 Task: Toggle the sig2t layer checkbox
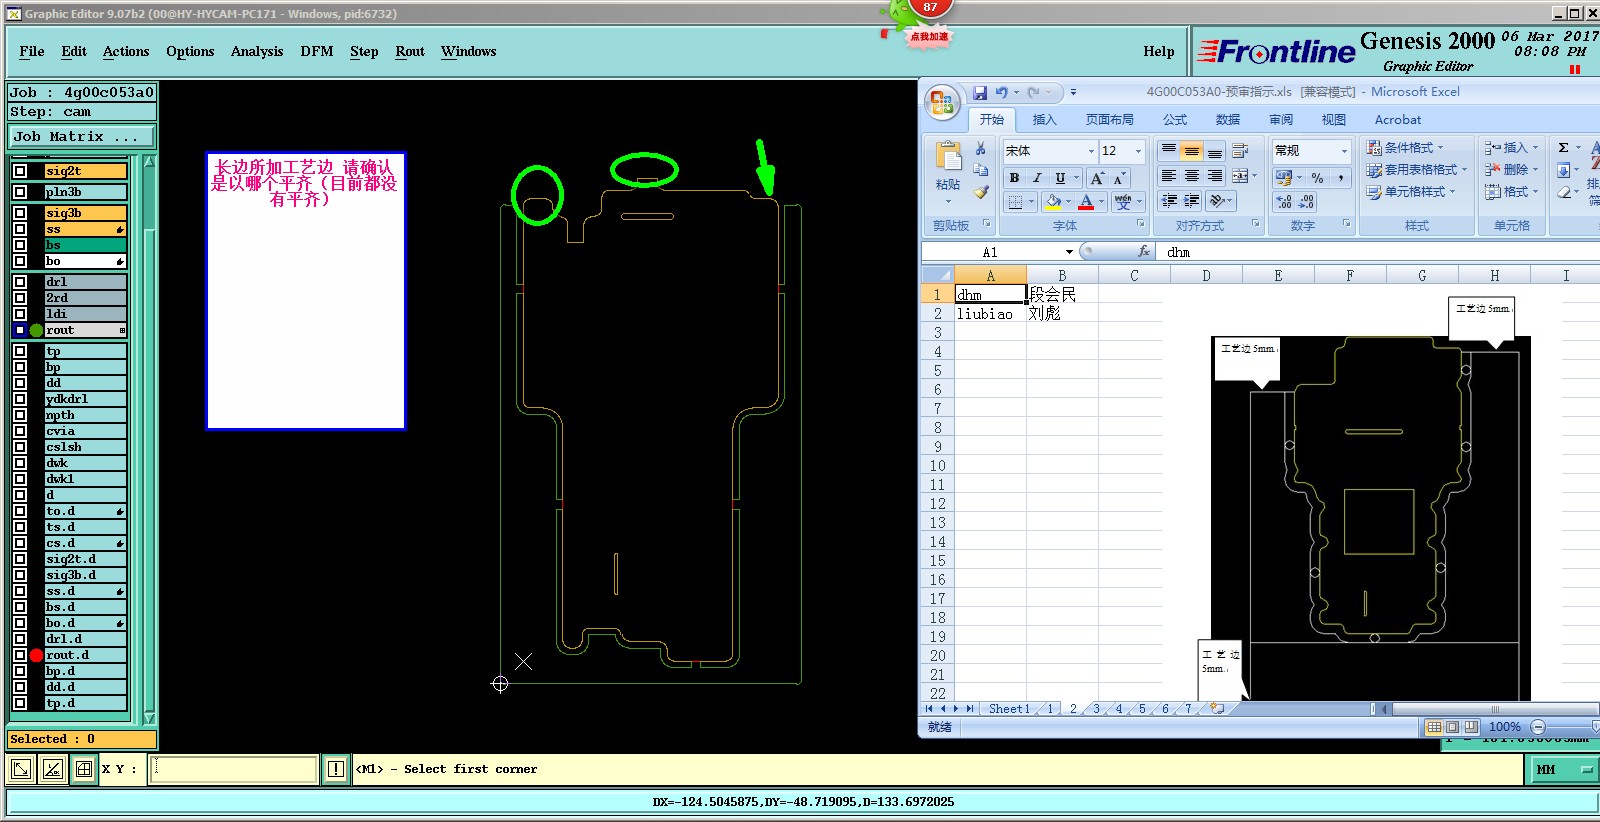20,171
